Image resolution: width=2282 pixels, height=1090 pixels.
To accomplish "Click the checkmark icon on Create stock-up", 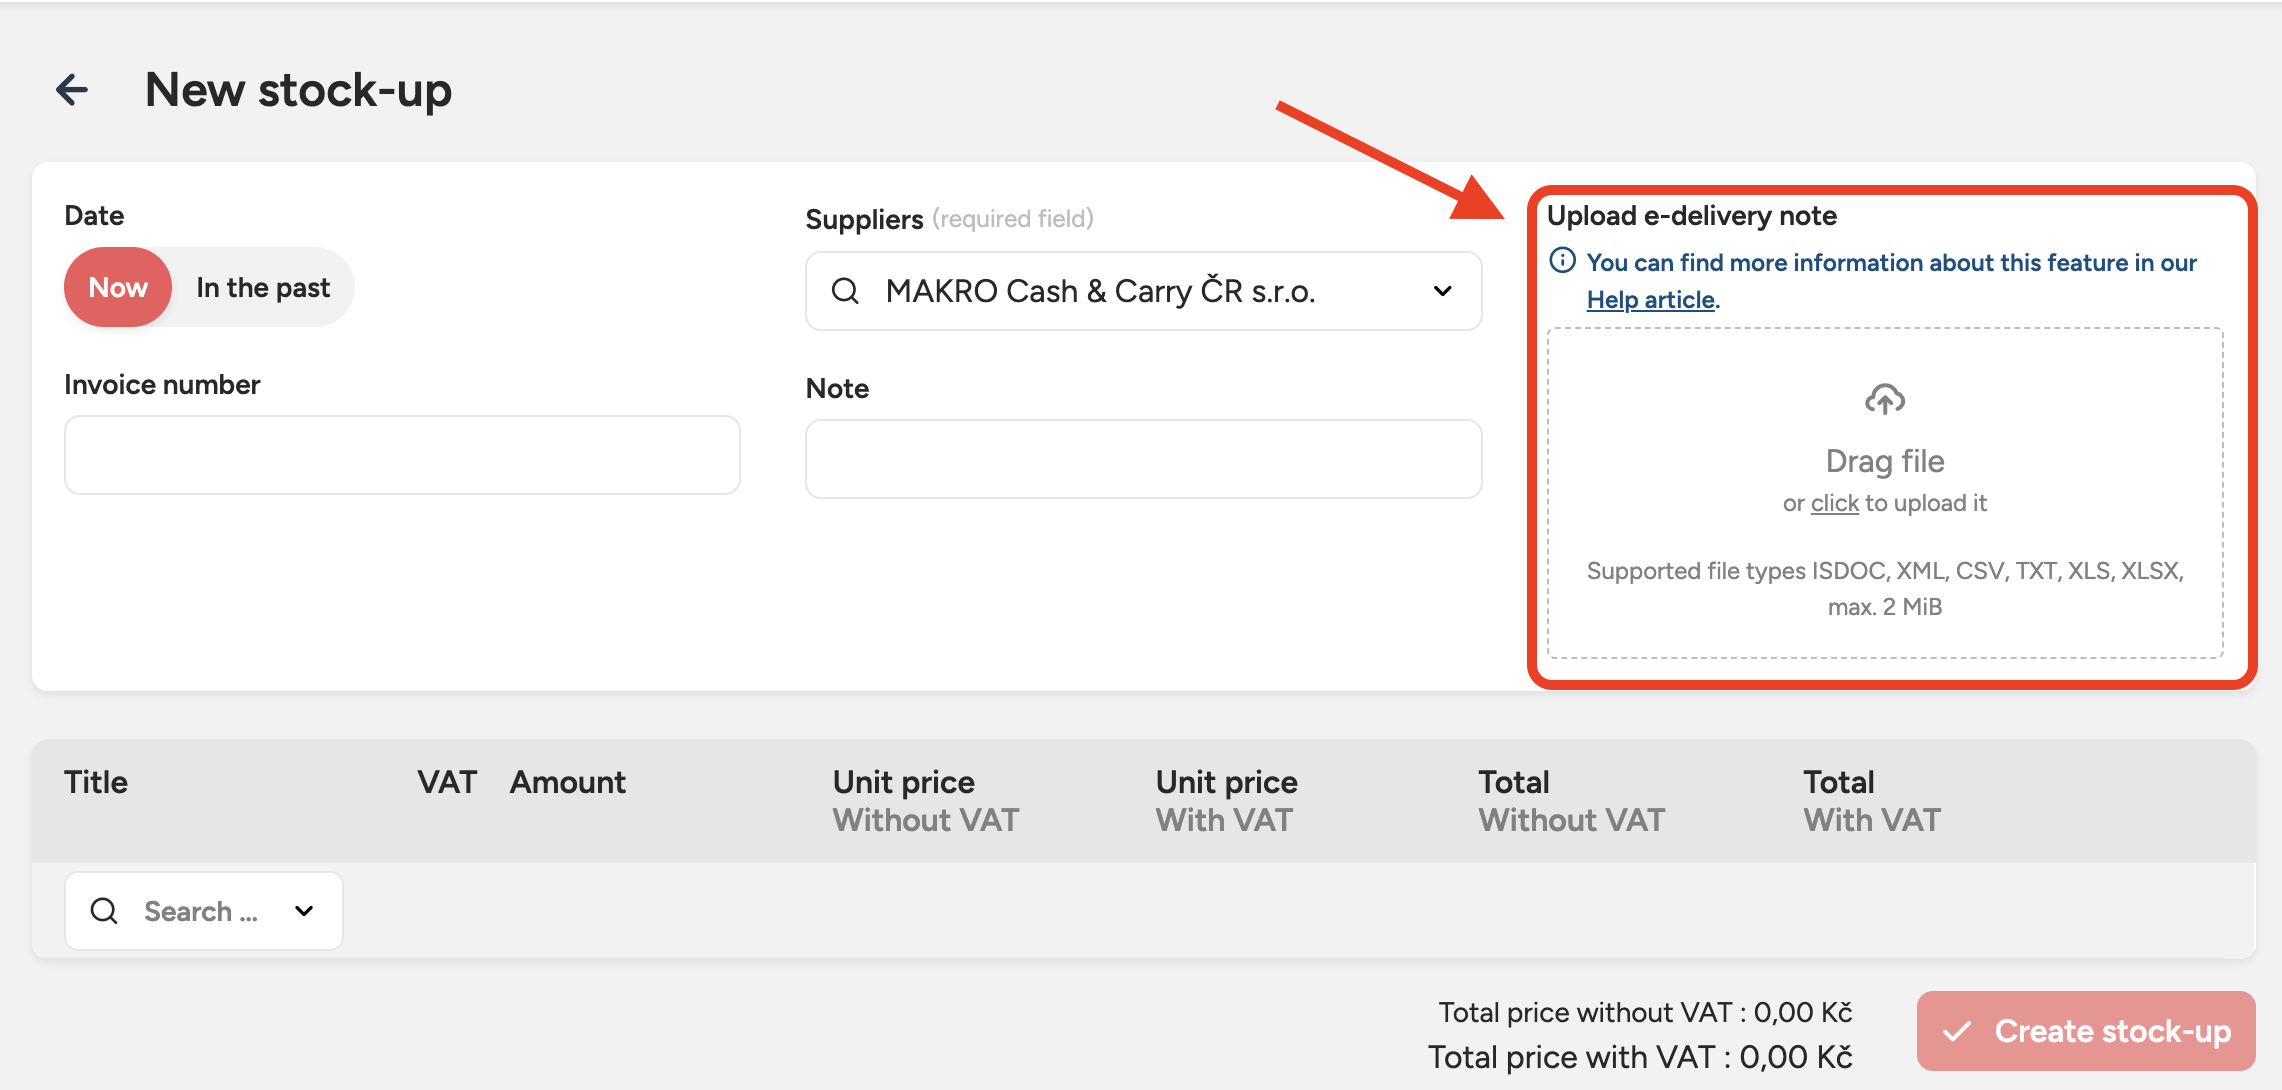I will click(x=1957, y=1031).
